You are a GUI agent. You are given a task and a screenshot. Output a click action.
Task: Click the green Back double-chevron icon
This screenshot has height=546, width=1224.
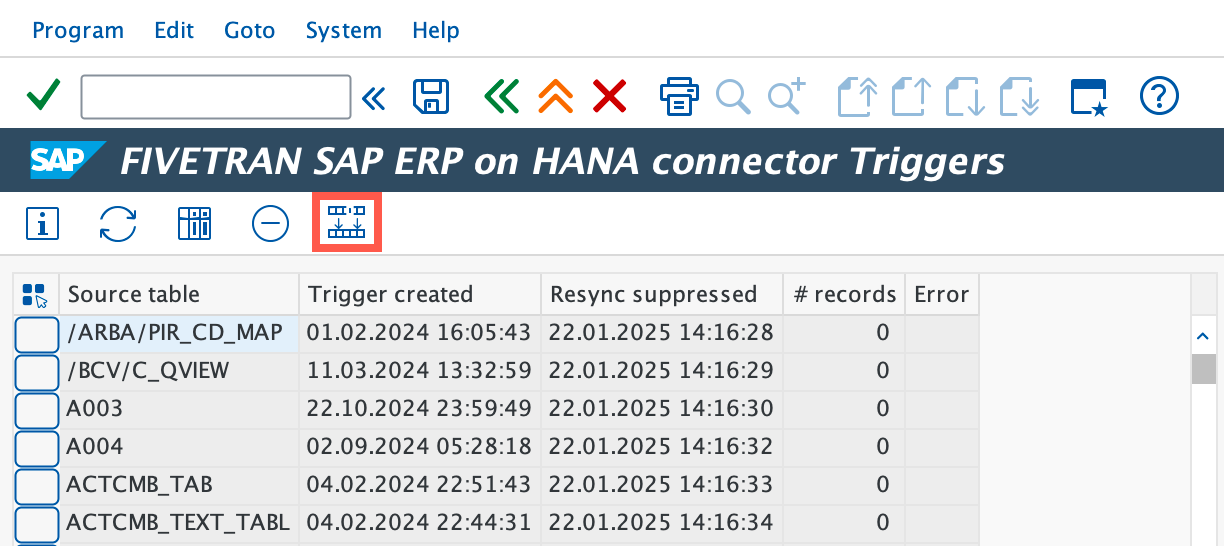tap(502, 97)
